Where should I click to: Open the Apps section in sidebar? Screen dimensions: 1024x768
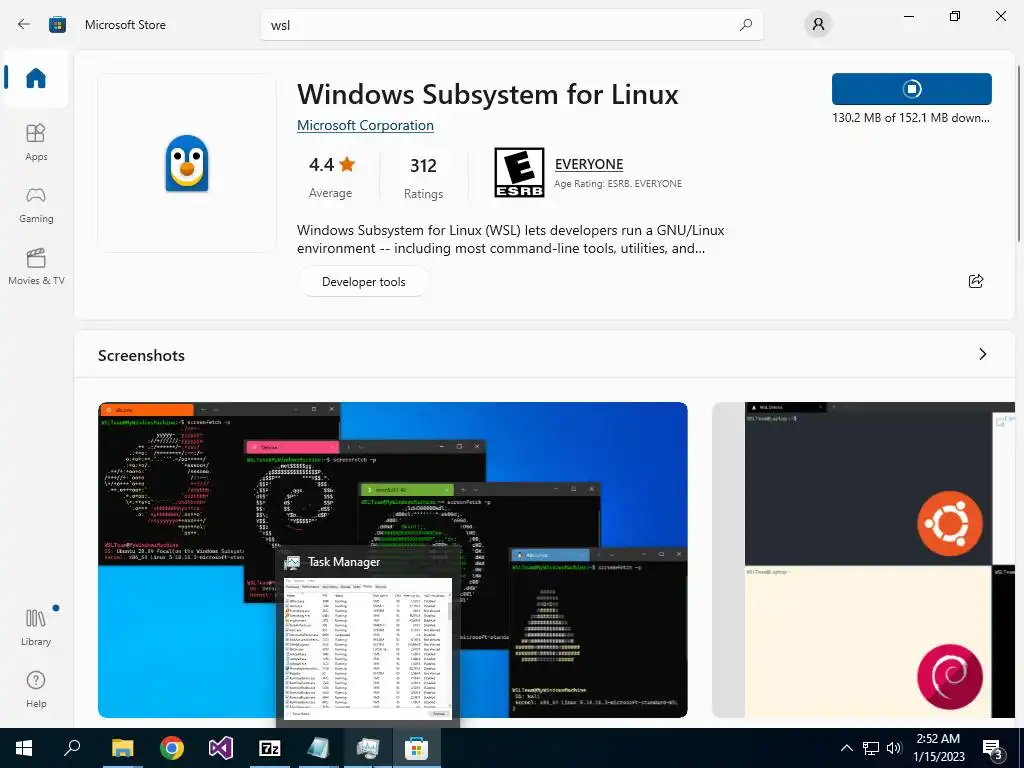coord(36,142)
